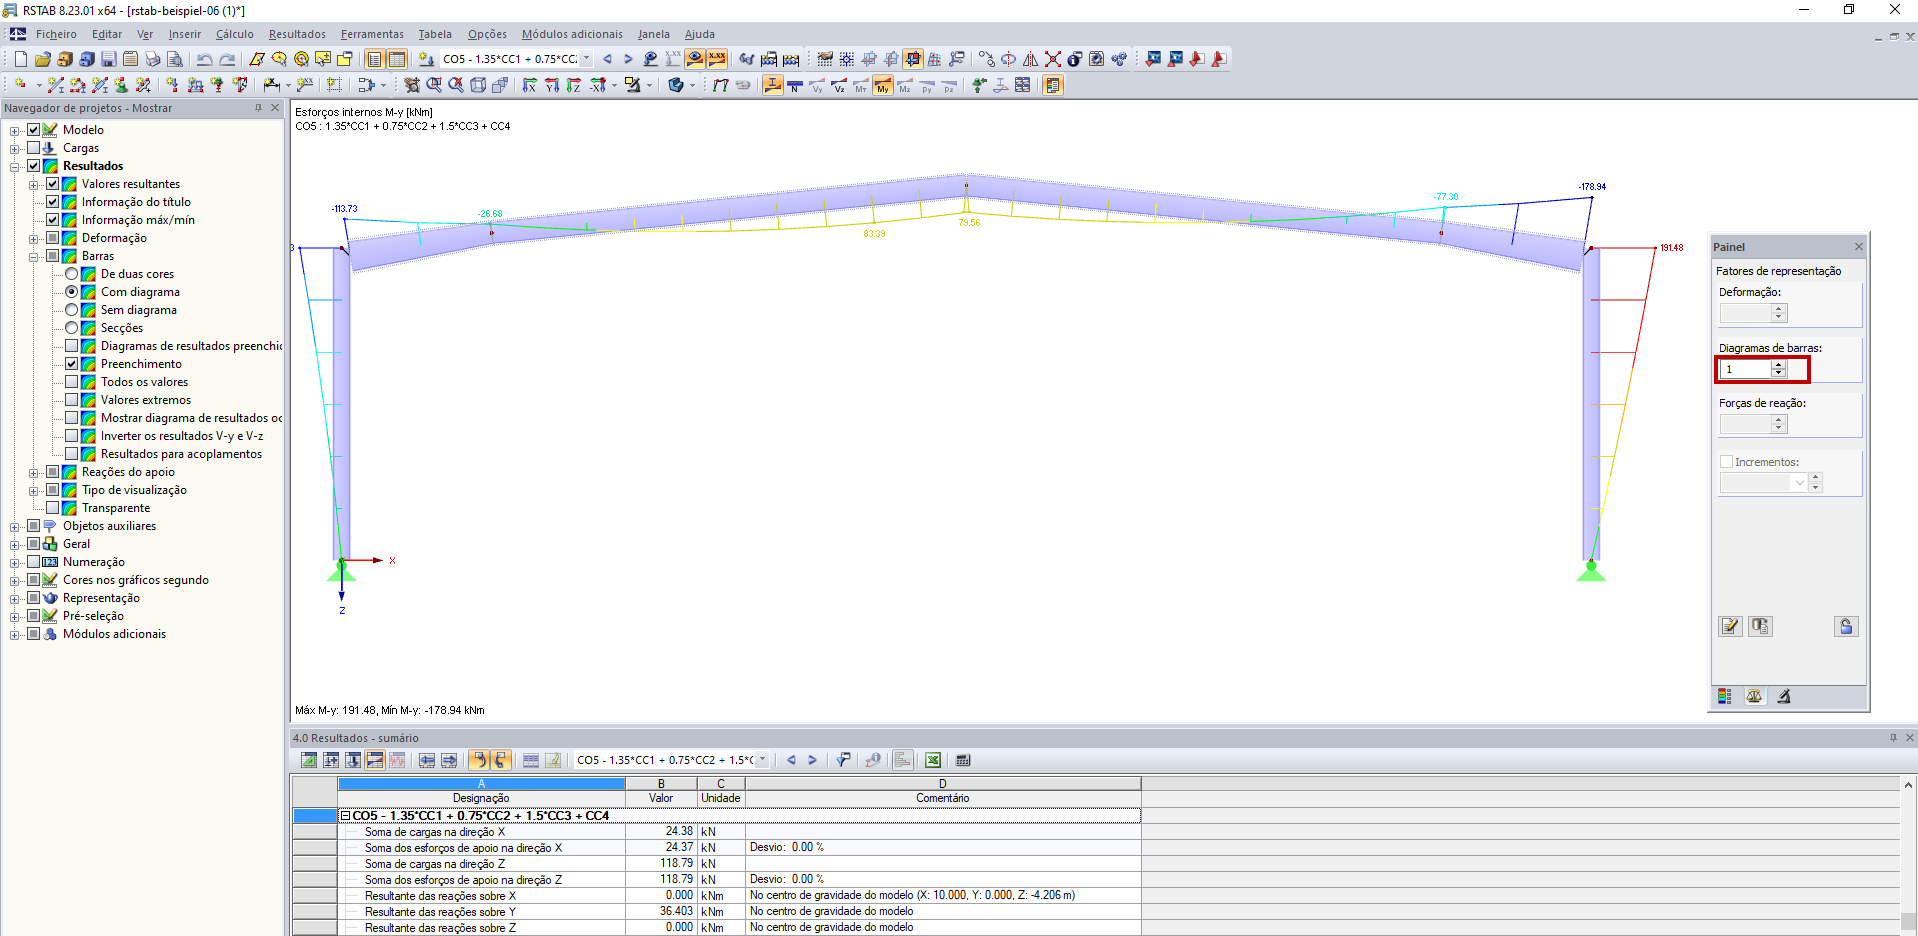
Task: Show the Mz moment diagram
Action: click(x=905, y=86)
